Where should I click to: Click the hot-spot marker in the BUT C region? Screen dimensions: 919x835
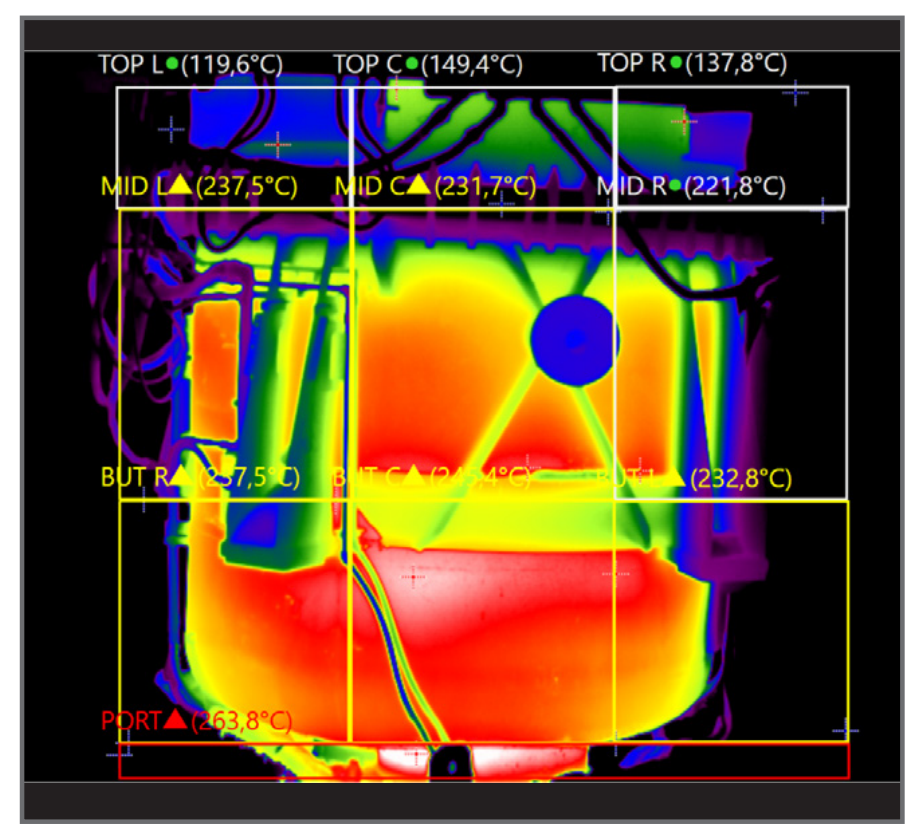(x=412, y=577)
